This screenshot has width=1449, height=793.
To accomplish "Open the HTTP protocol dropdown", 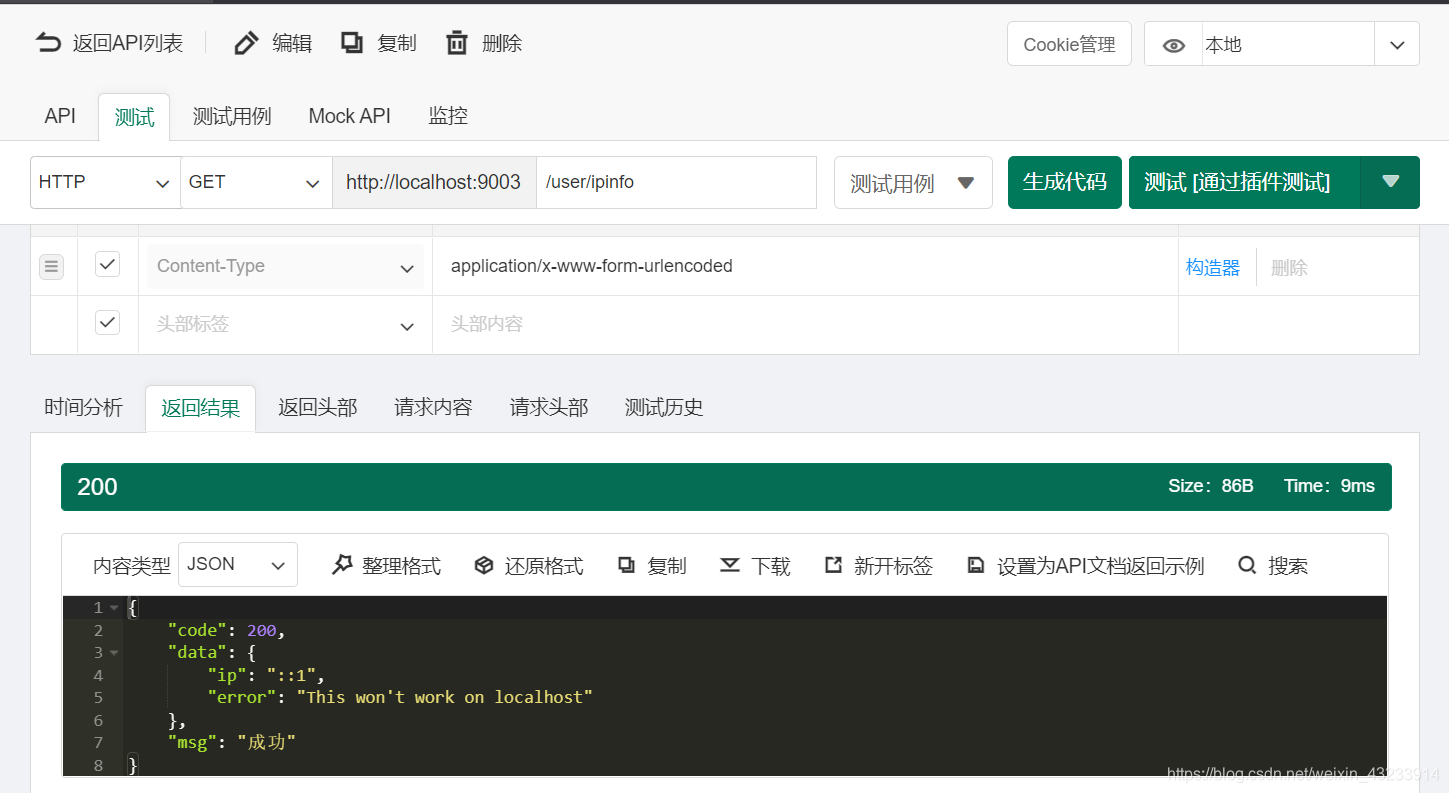I will 105,182.
